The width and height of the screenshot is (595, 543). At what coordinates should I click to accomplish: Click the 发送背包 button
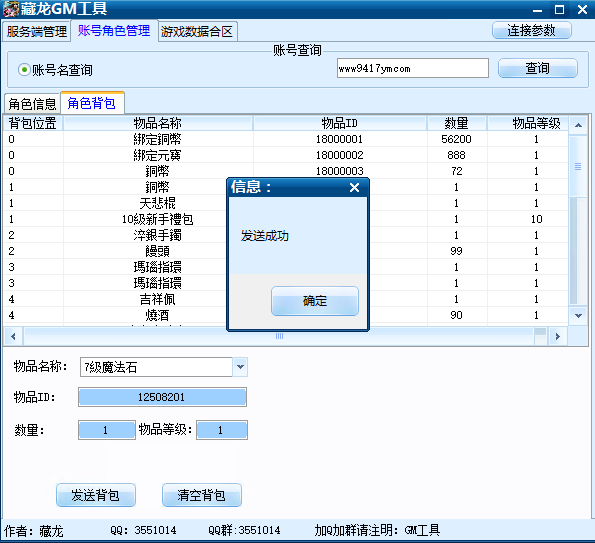point(96,495)
